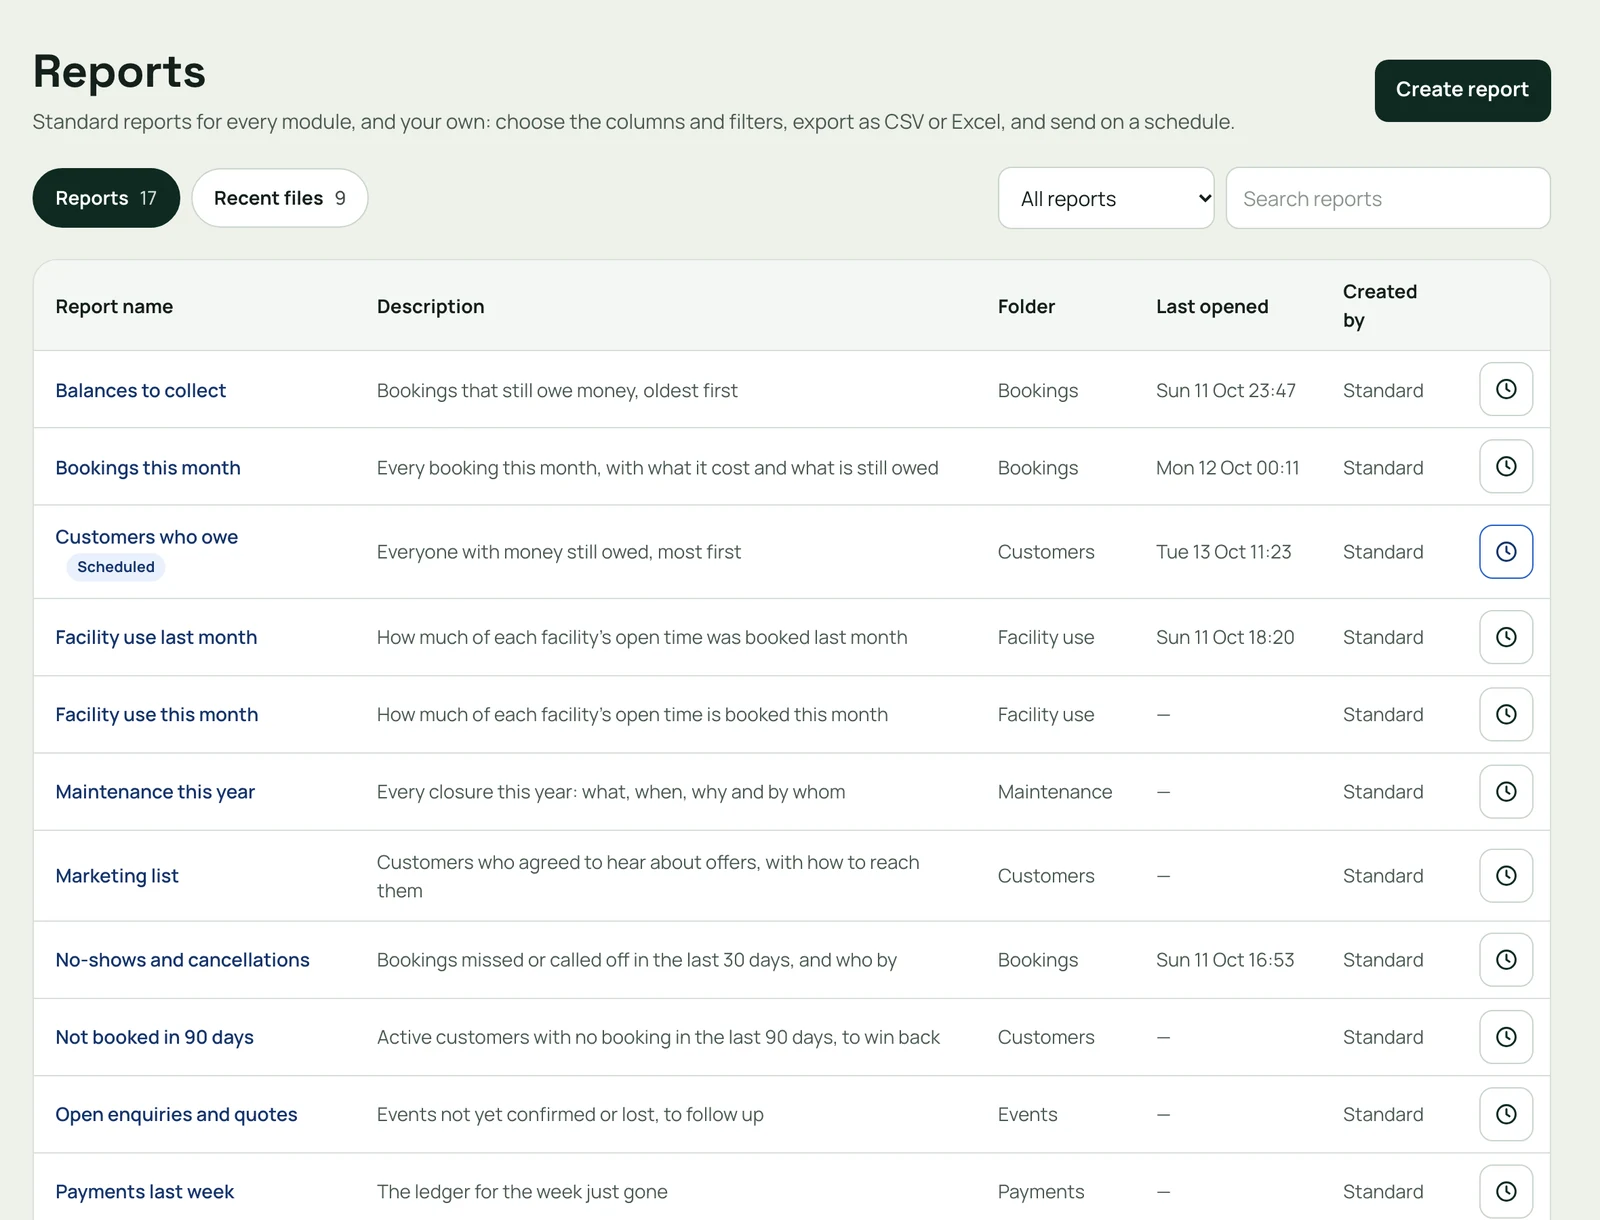The height and width of the screenshot is (1220, 1600).
Task: Click clock icon for No-shows and cancellations
Action: 1506,959
